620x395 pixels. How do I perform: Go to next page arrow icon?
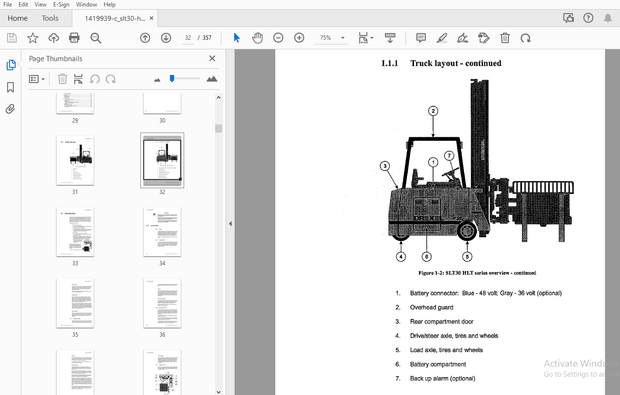pyautogui.click(x=166, y=38)
